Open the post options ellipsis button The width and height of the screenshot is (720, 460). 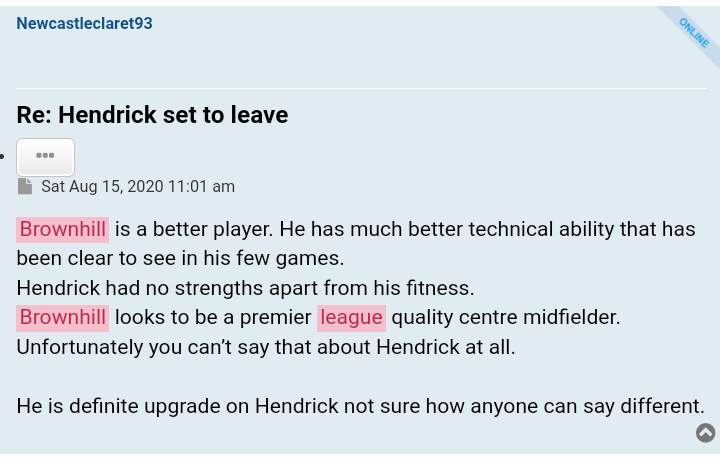pos(45,157)
